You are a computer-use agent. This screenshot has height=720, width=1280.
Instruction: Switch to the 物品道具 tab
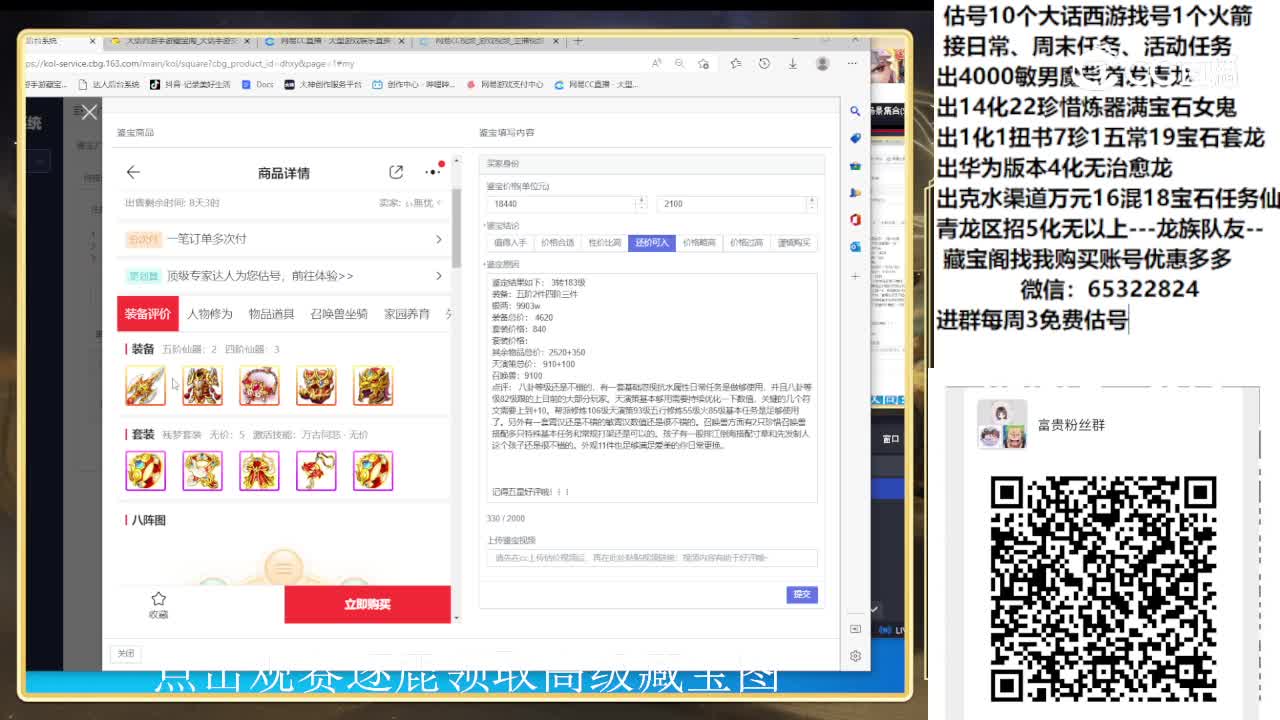[271, 314]
